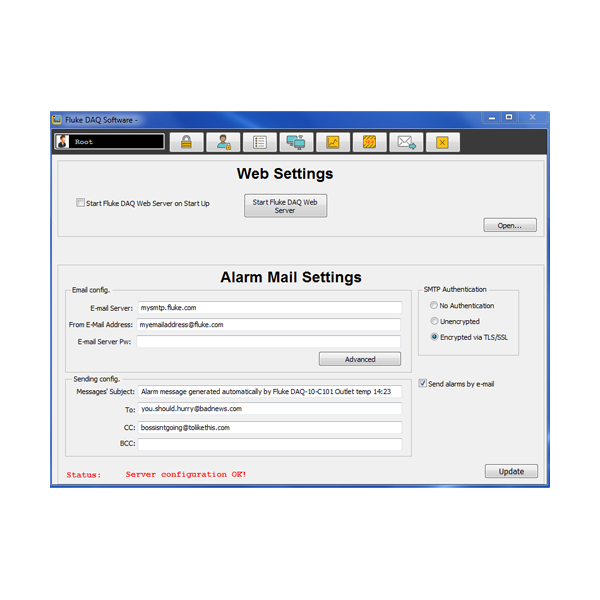Screen dimensions: 600x600
Task: Maximize the Fluke DAQ Software window
Action: (x=509, y=117)
